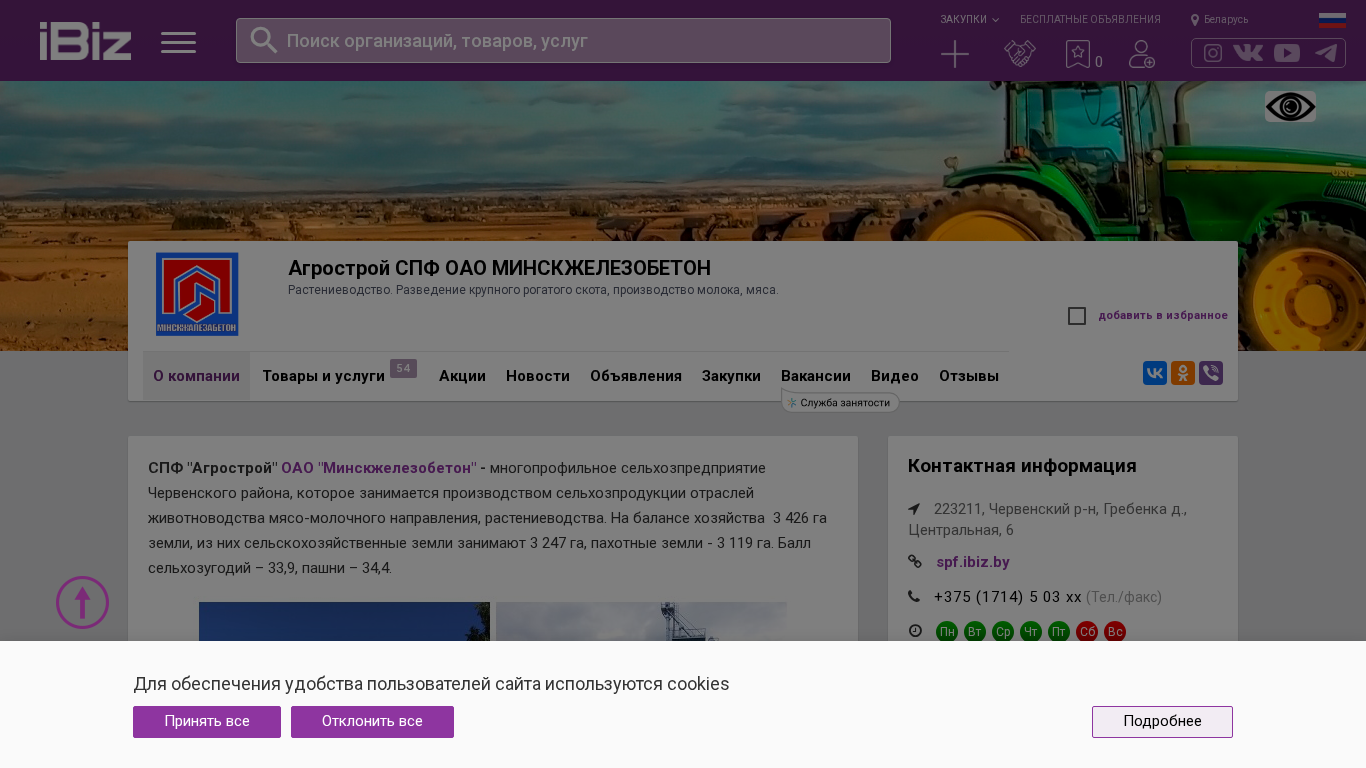Open the Акции tab
1366x768 pixels.
click(462, 376)
